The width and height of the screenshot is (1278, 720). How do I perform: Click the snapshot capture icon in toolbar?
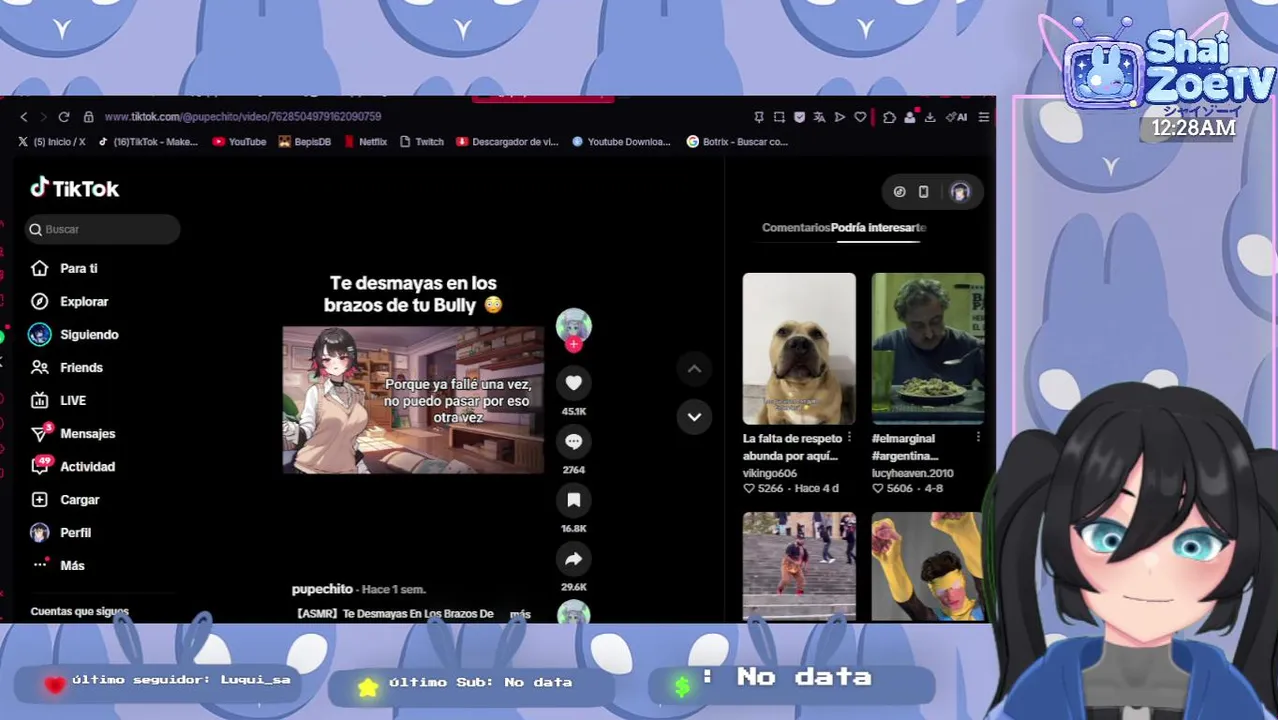pyautogui.click(x=779, y=117)
